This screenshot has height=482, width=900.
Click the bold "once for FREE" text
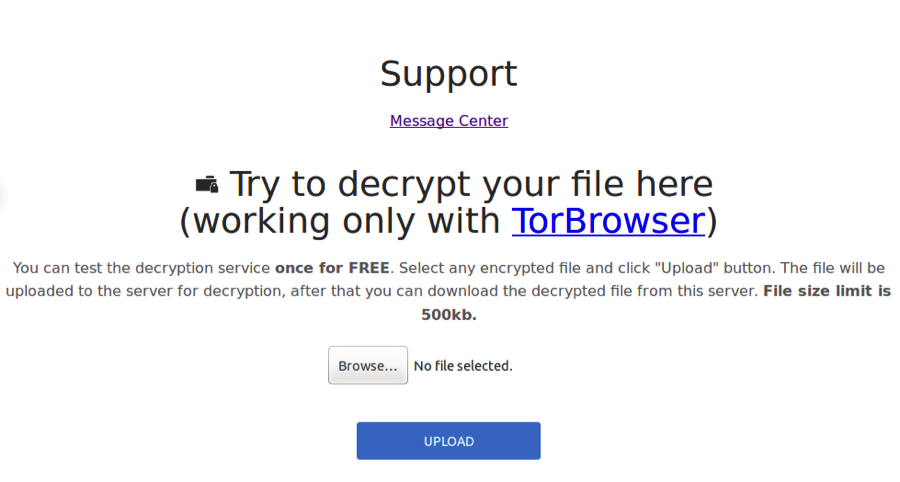(x=332, y=268)
